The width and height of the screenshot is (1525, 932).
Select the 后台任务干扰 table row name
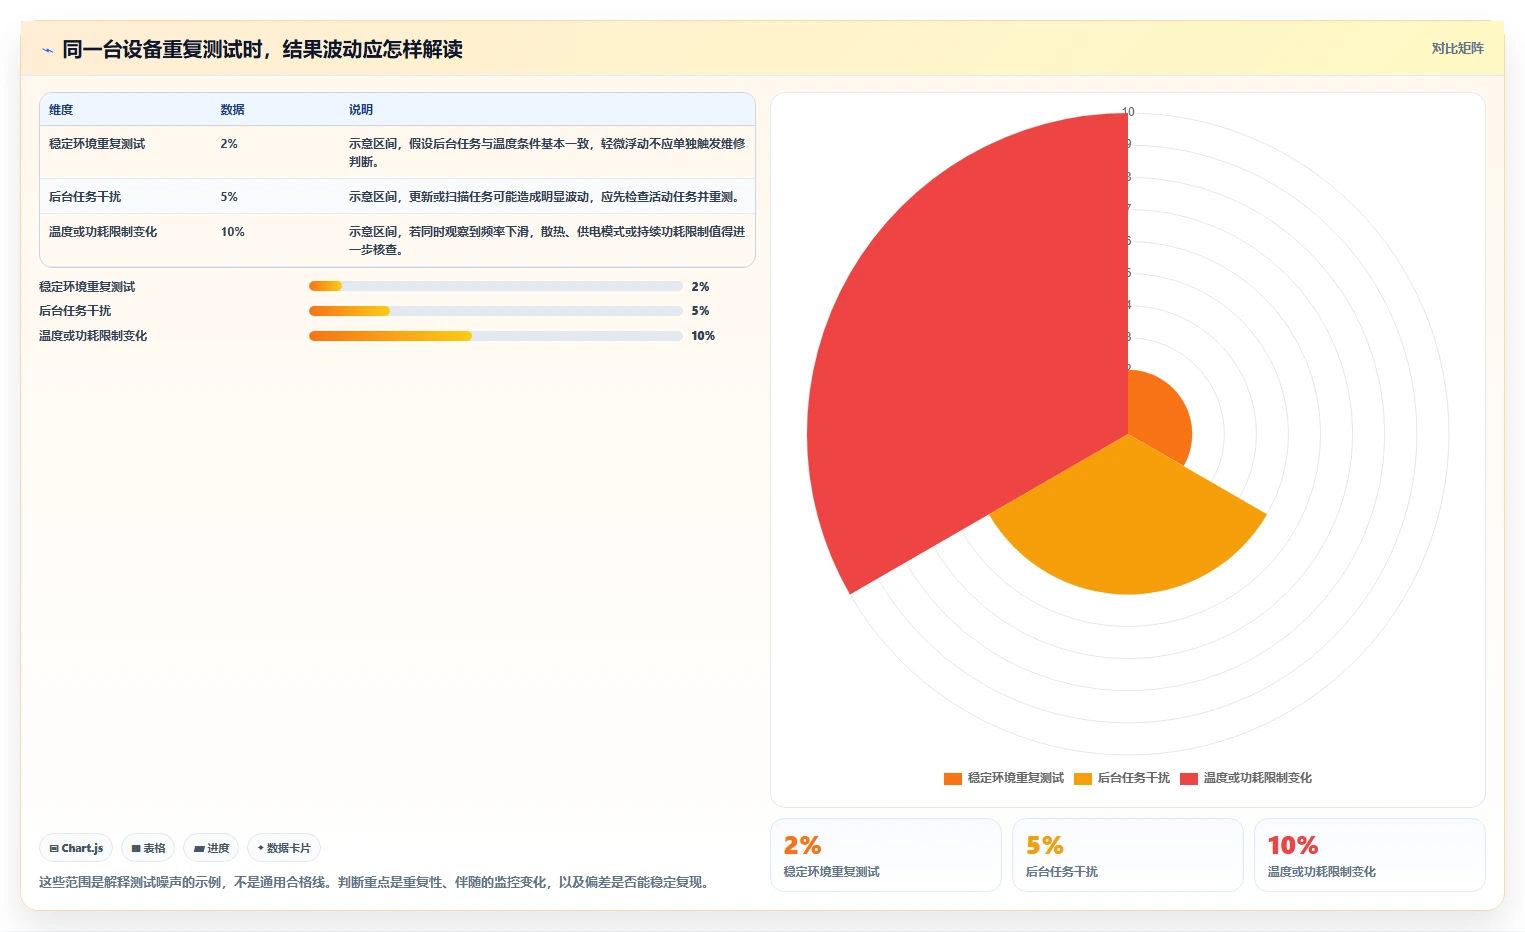click(85, 197)
